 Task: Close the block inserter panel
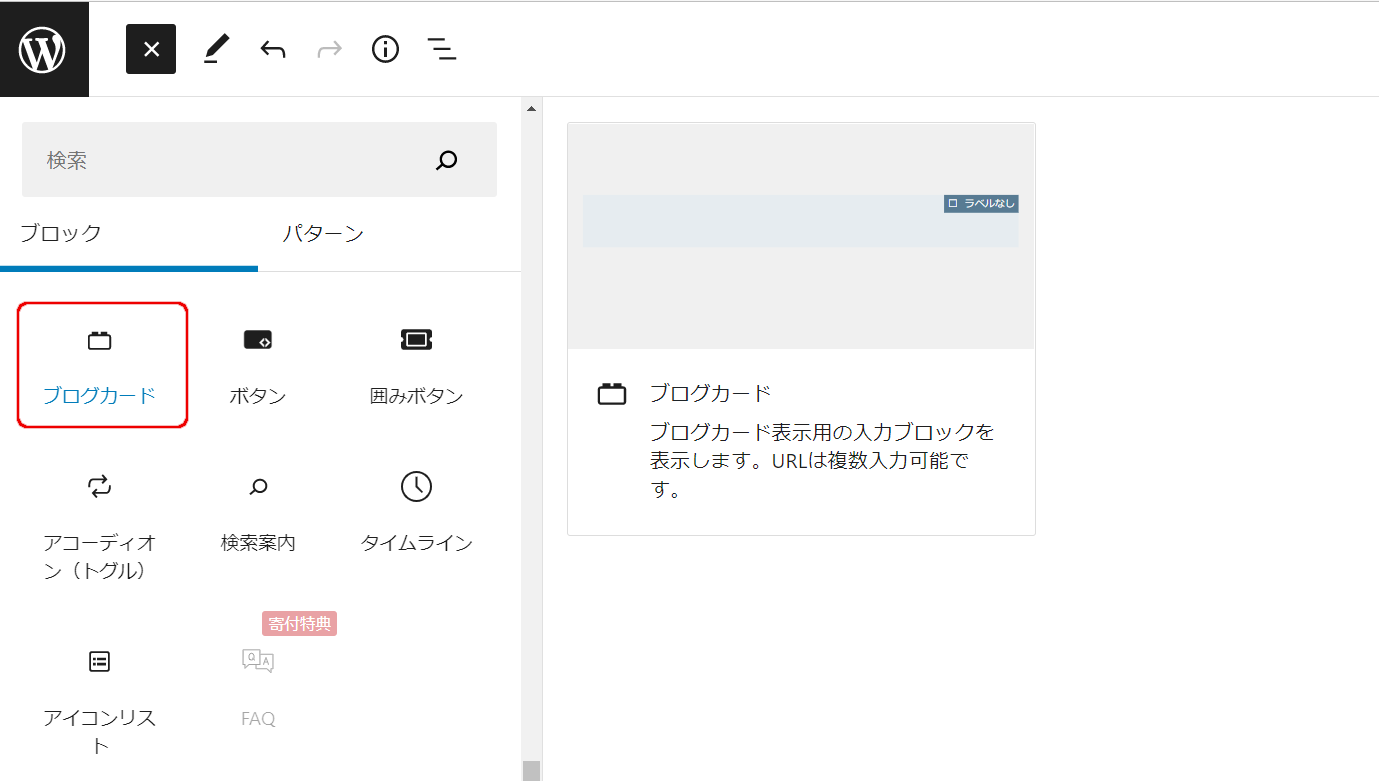[x=151, y=49]
